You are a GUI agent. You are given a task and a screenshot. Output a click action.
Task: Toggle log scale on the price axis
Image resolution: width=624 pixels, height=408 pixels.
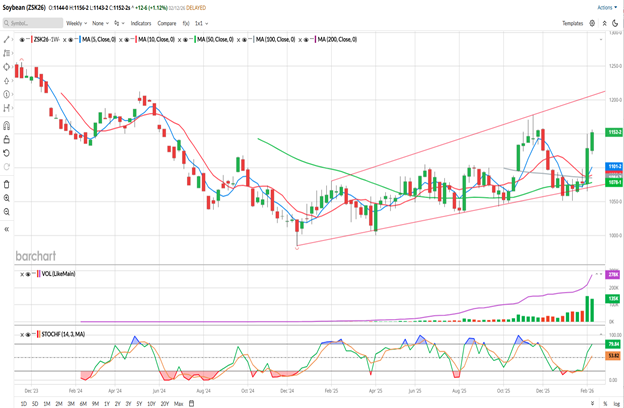[x=616, y=404]
